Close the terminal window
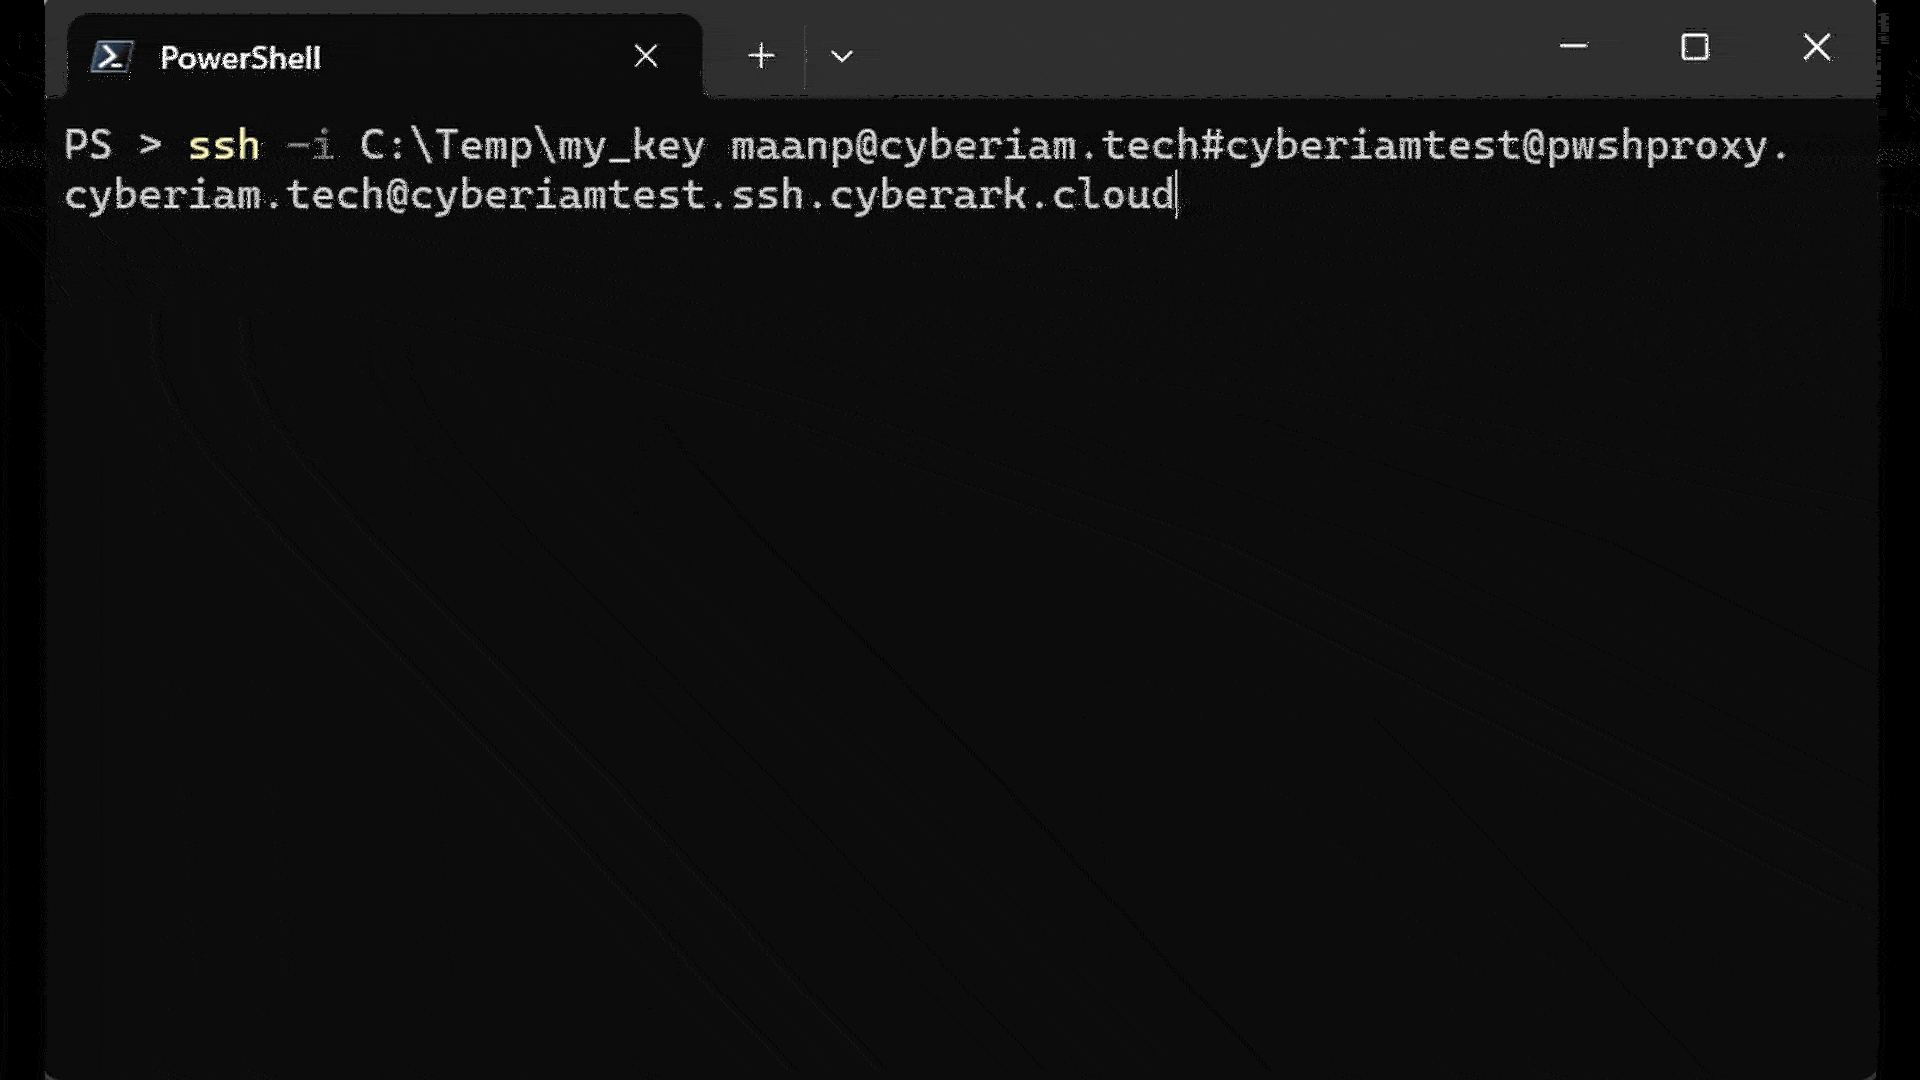The height and width of the screenshot is (1080, 1920). [x=1816, y=47]
